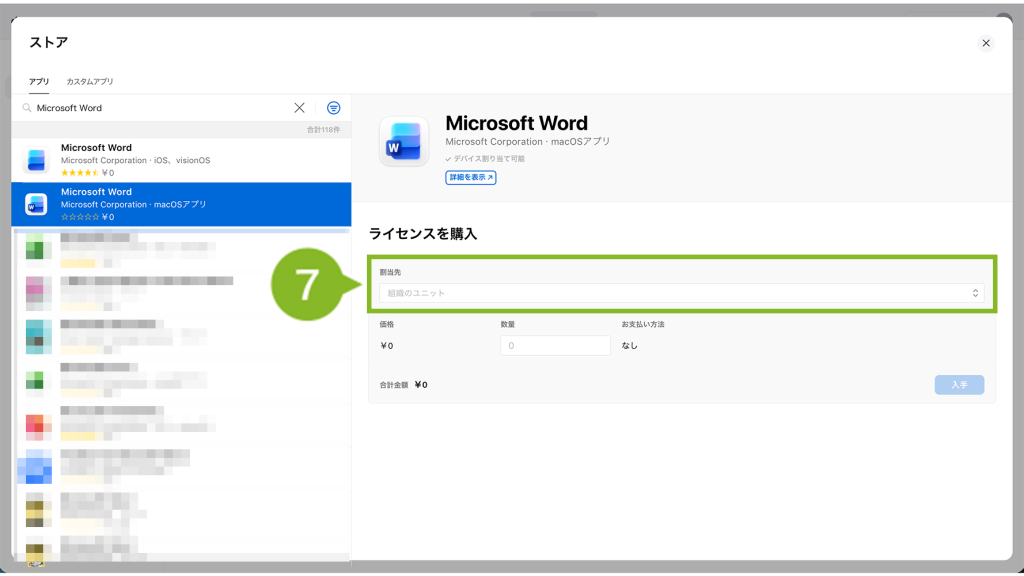This screenshot has height=576, width=1024.
Task: Click the 合計118件 result count
Action: 323,130
